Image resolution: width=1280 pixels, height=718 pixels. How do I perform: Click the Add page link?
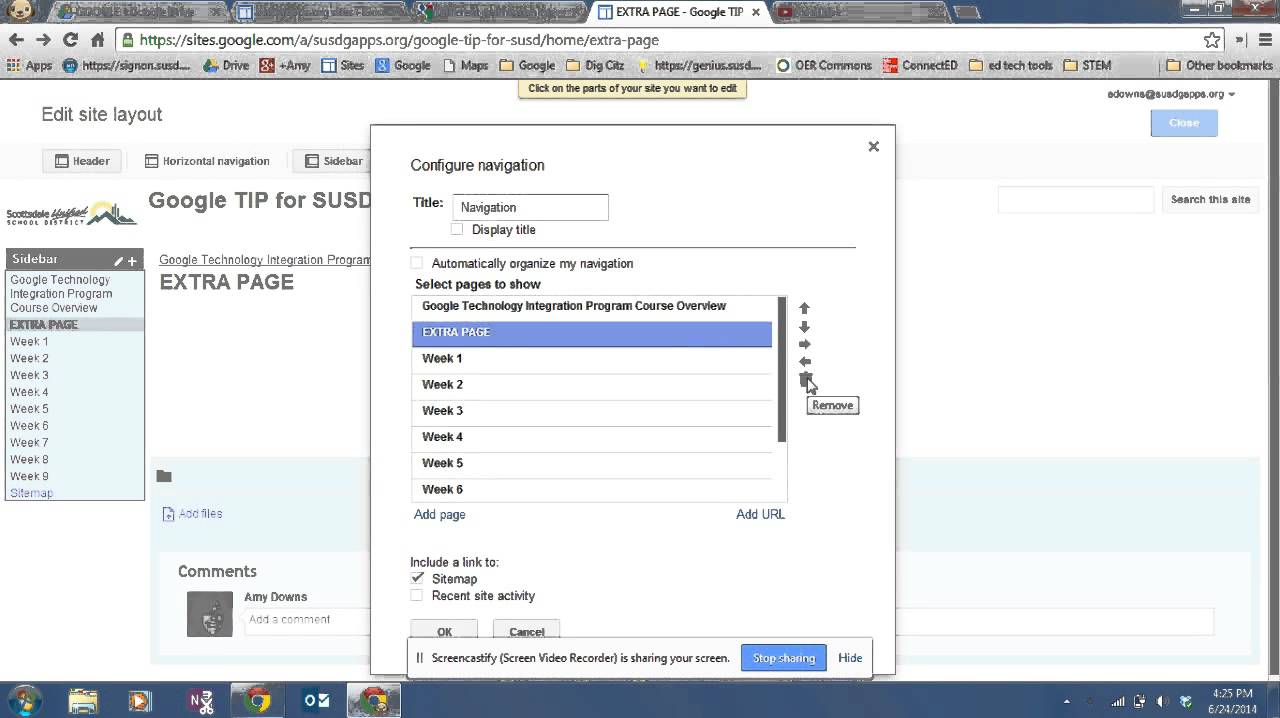(x=440, y=514)
